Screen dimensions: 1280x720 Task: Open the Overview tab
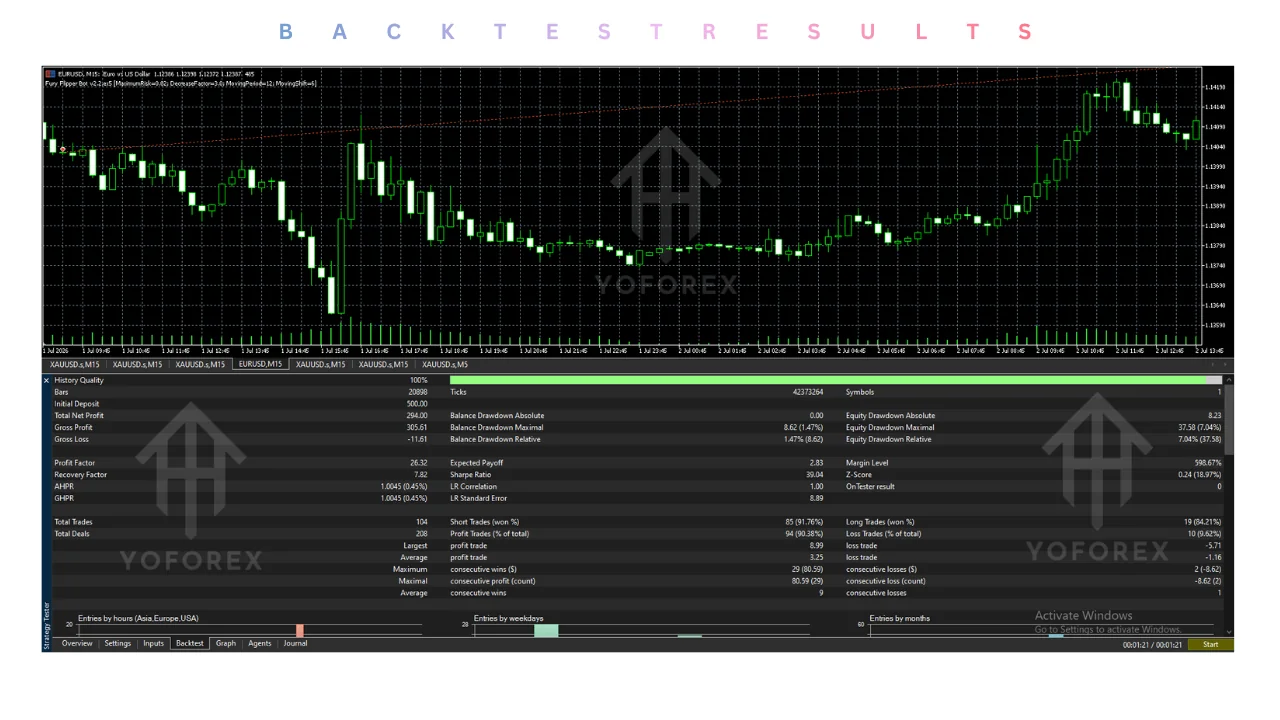pyautogui.click(x=77, y=644)
